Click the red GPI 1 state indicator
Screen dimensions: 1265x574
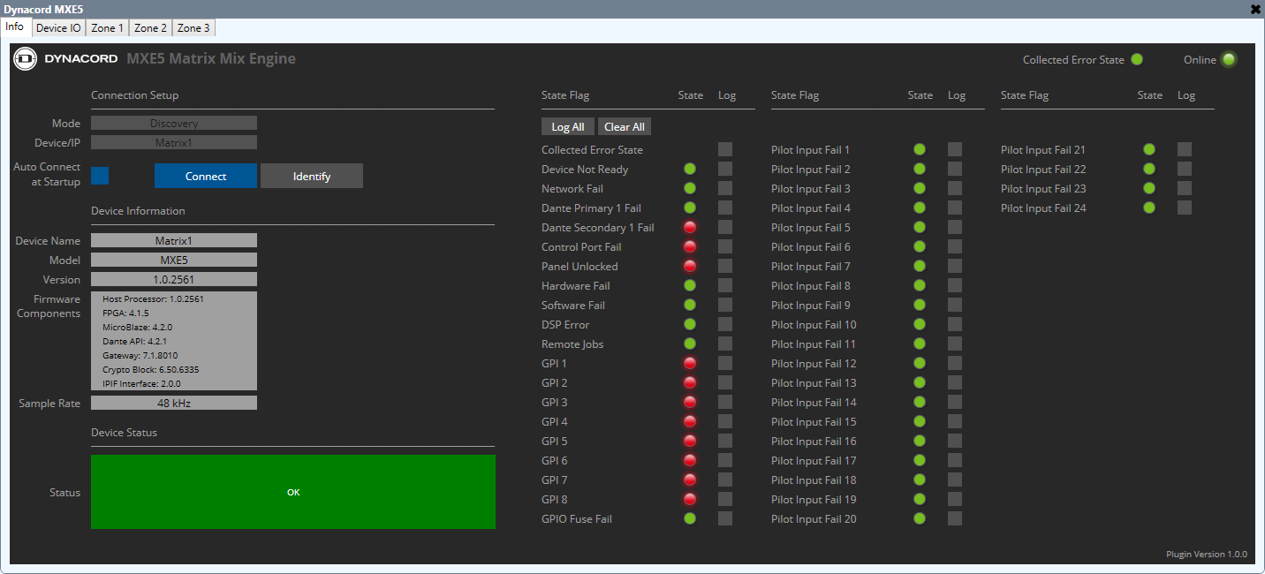tap(690, 364)
